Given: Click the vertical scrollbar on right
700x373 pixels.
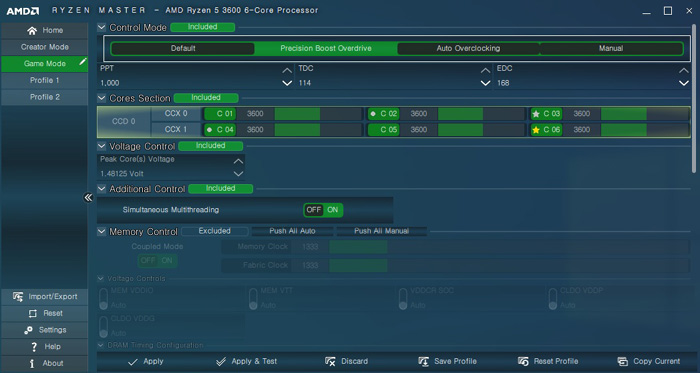Looking at the screenshot, I should (x=693, y=98).
